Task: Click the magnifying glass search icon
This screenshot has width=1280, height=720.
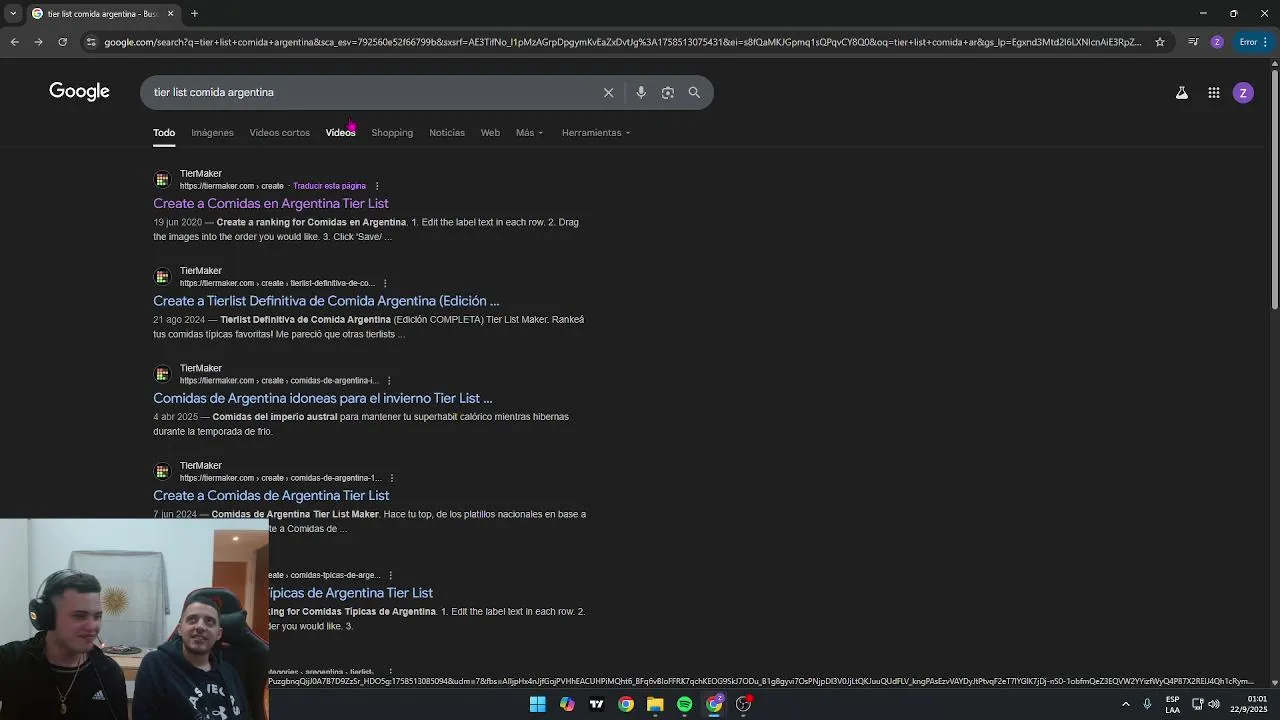Action: (694, 92)
